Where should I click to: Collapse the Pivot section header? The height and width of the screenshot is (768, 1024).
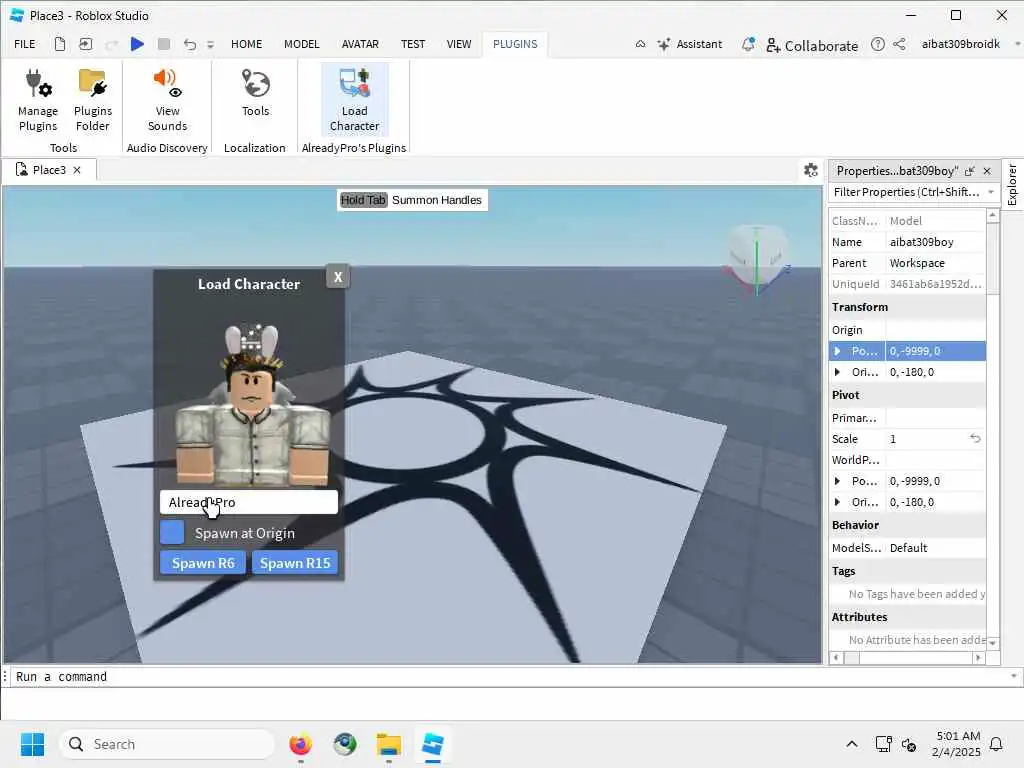click(907, 395)
